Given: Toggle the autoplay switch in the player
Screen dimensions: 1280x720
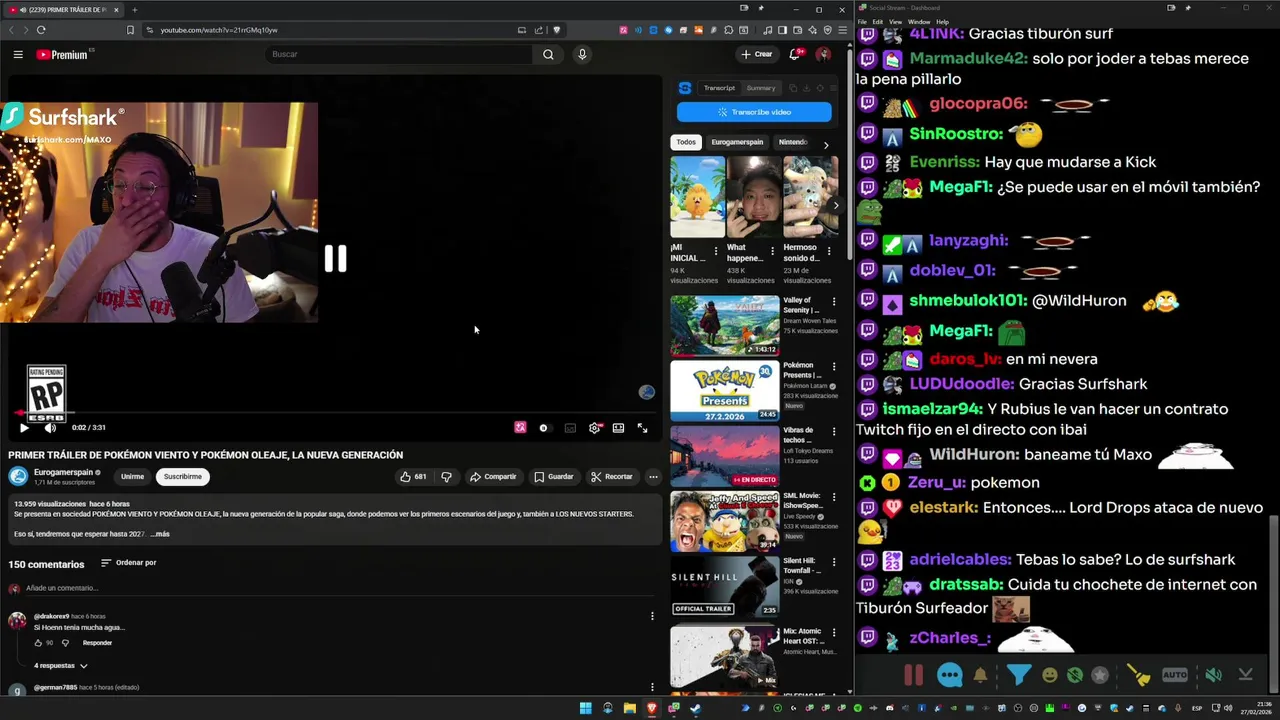Looking at the screenshot, I should [544, 428].
